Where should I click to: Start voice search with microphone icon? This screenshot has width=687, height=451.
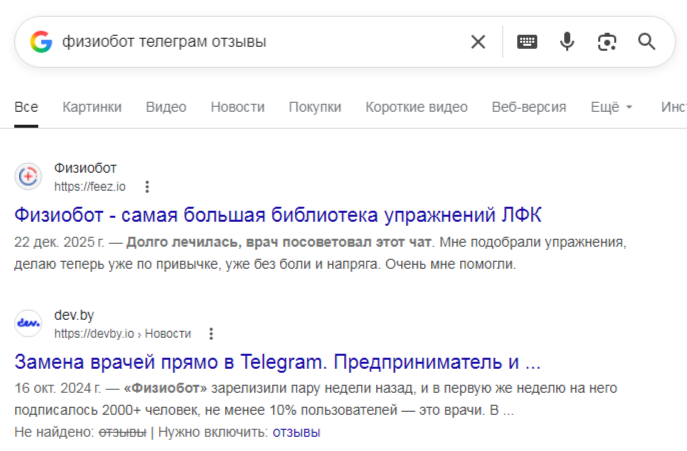pyautogui.click(x=567, y=42)
